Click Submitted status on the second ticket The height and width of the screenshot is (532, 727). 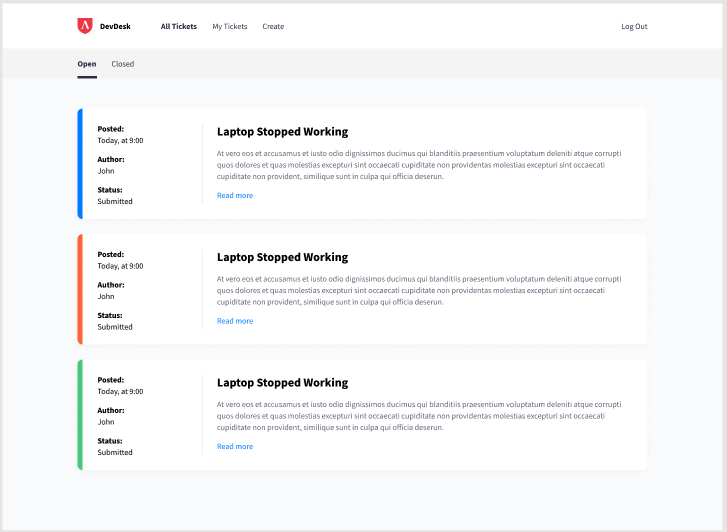tap(115, 327)
